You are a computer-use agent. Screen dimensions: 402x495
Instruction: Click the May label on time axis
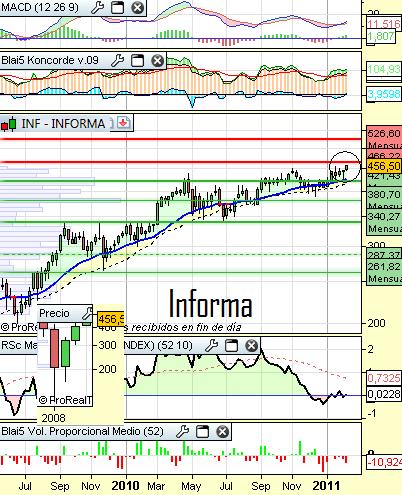point(191,486)
